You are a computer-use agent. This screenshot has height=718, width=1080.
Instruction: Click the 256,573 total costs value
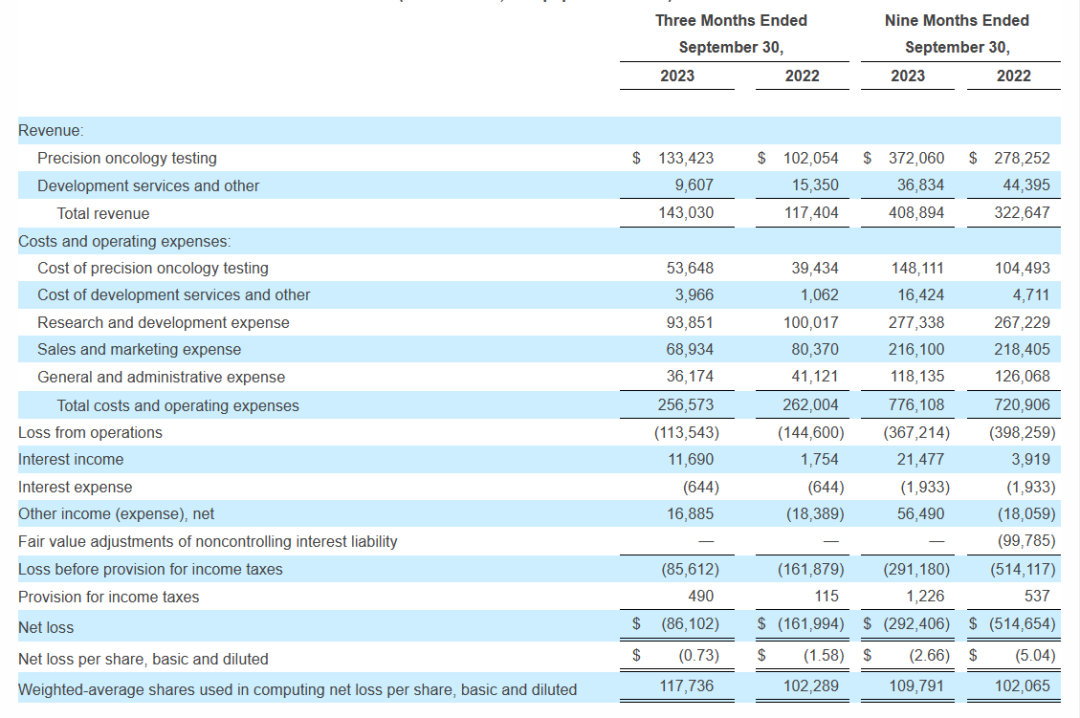click(686, 405)
